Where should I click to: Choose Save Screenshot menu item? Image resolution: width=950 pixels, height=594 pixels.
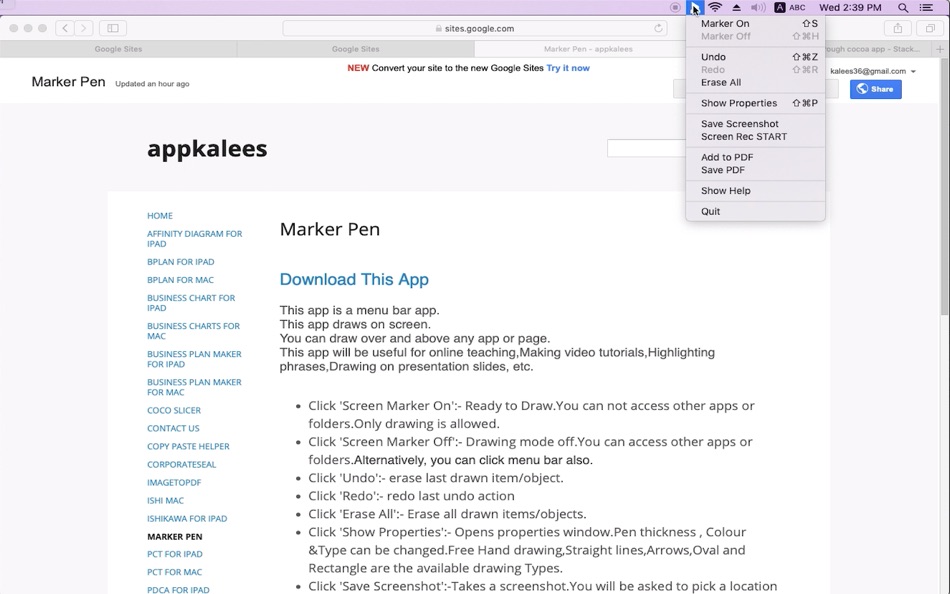(x=755, y=124)
